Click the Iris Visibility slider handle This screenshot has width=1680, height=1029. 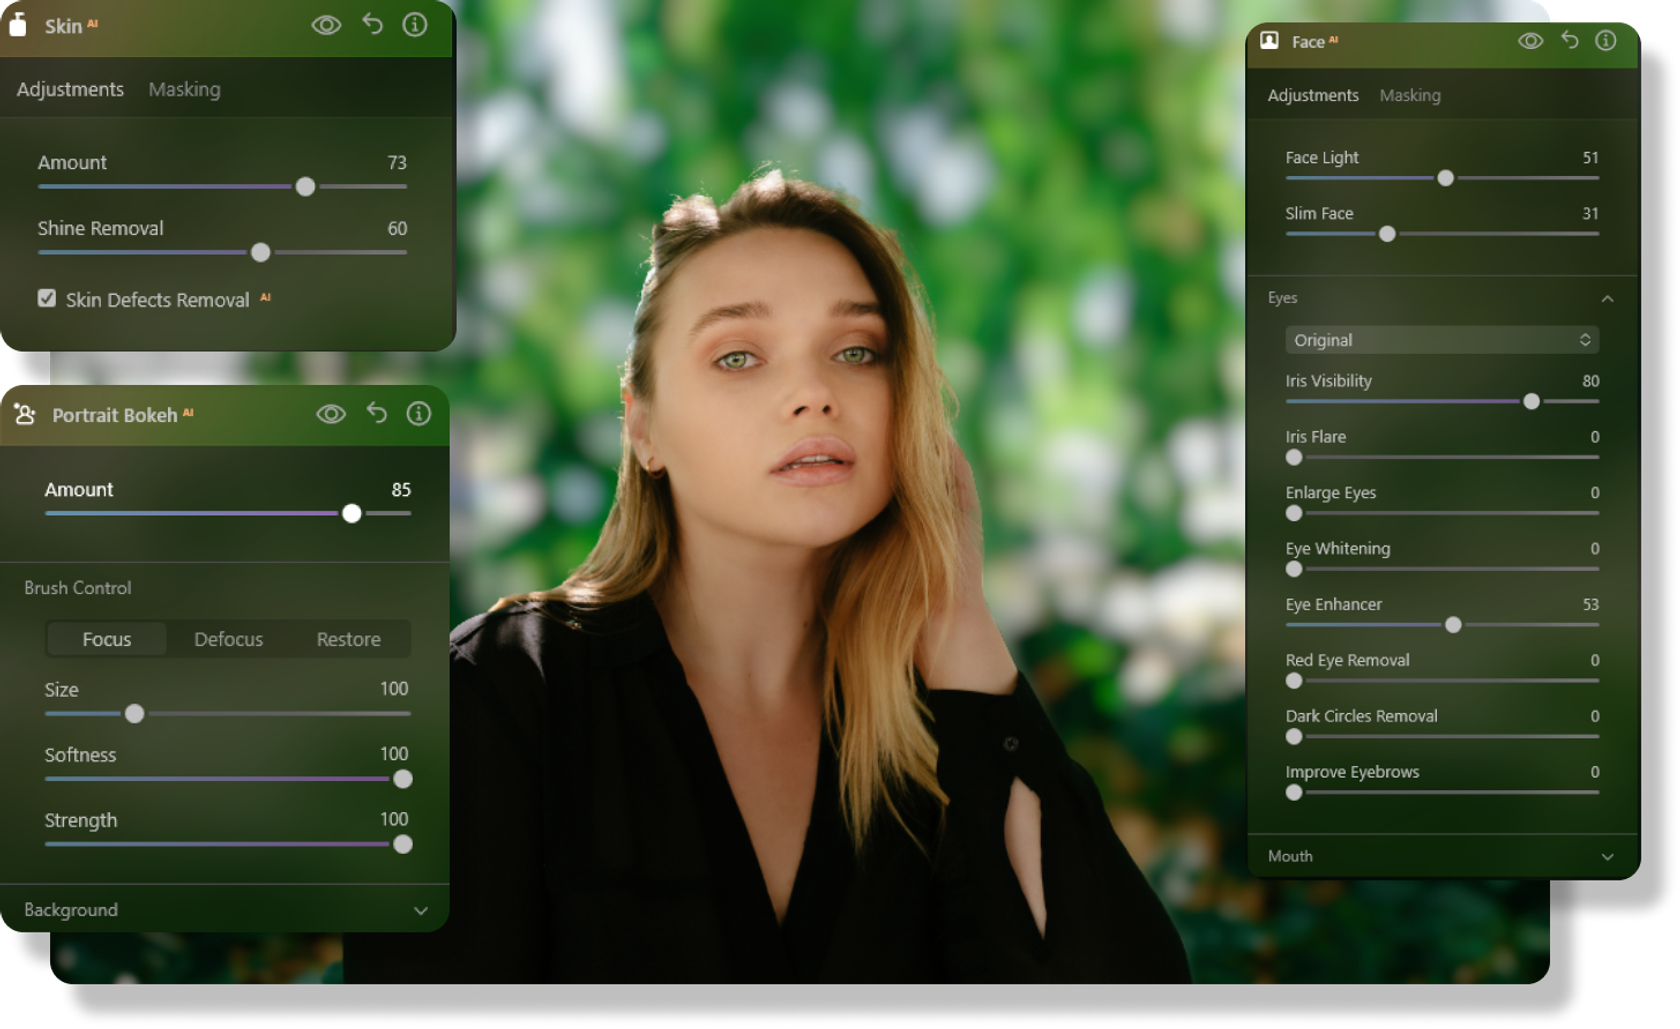point(1531,401)
